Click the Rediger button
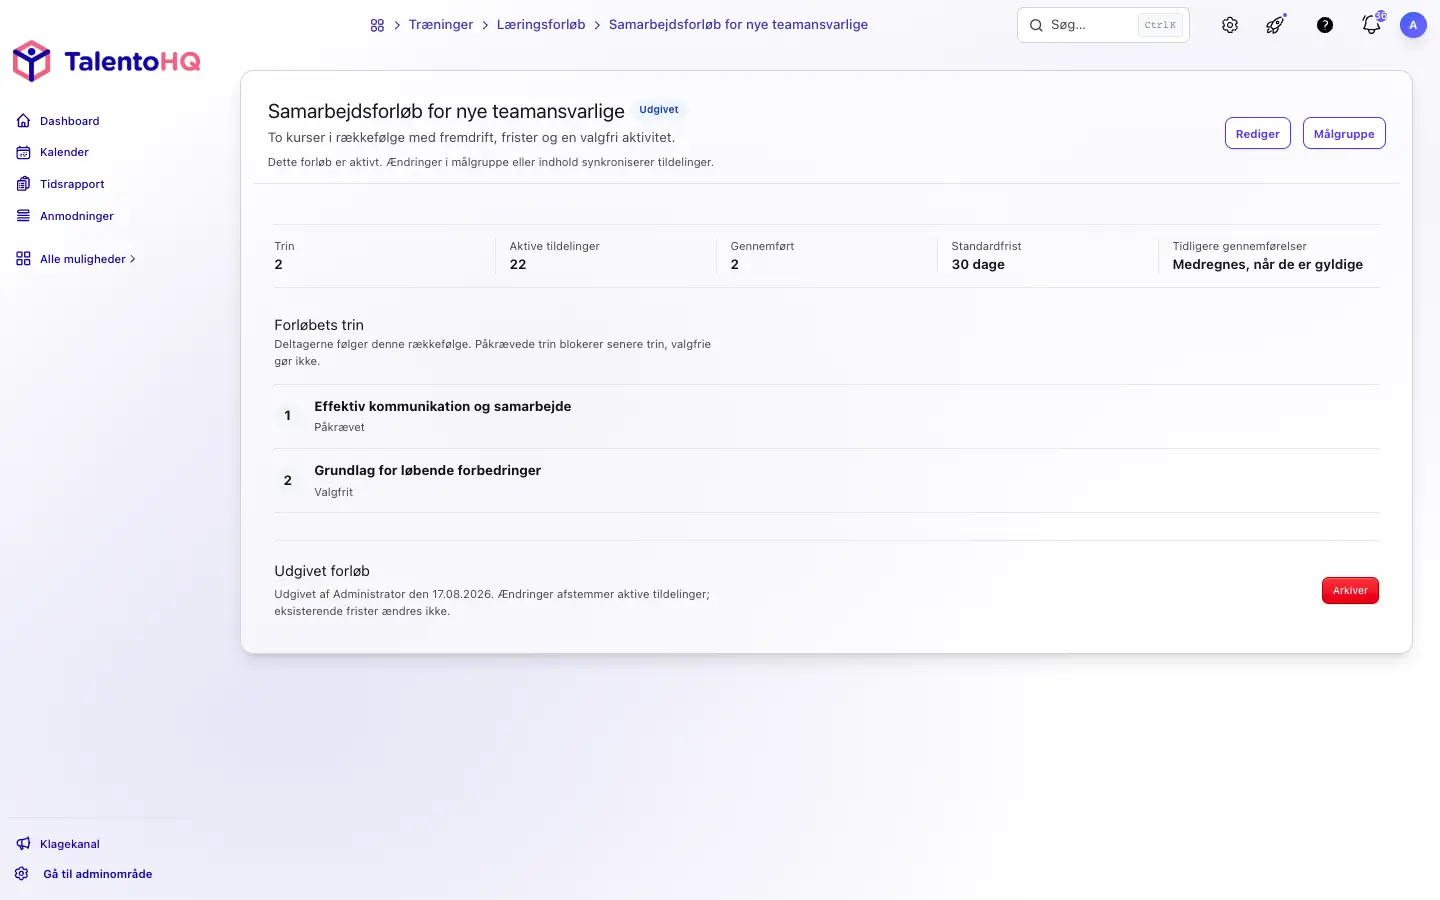Screen dimensions: 1440x900 1257,134
